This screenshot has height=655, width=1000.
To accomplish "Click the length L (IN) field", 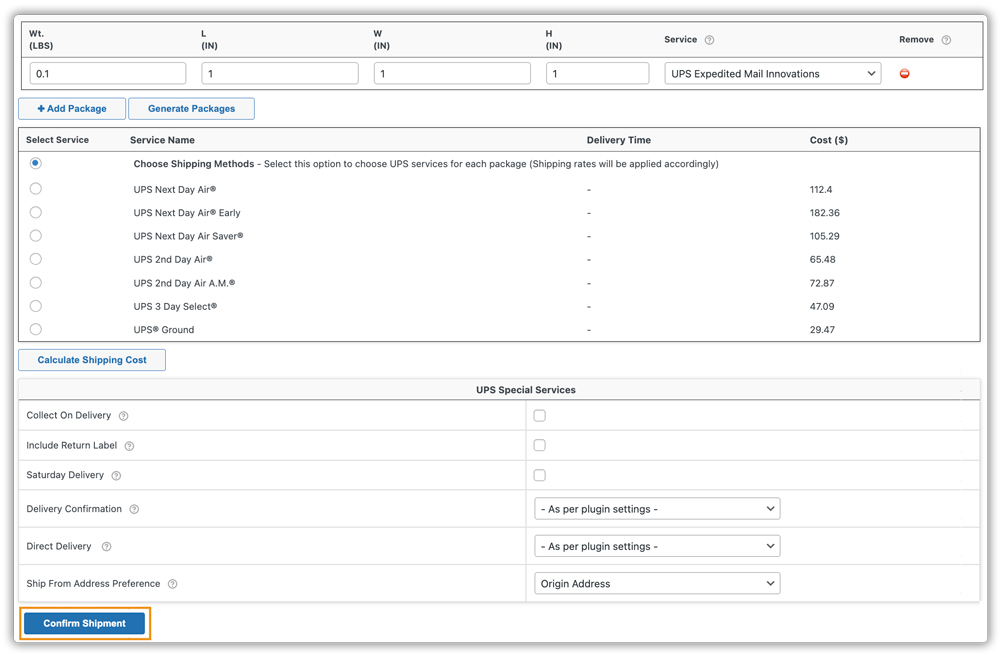I will click(280, 73).
